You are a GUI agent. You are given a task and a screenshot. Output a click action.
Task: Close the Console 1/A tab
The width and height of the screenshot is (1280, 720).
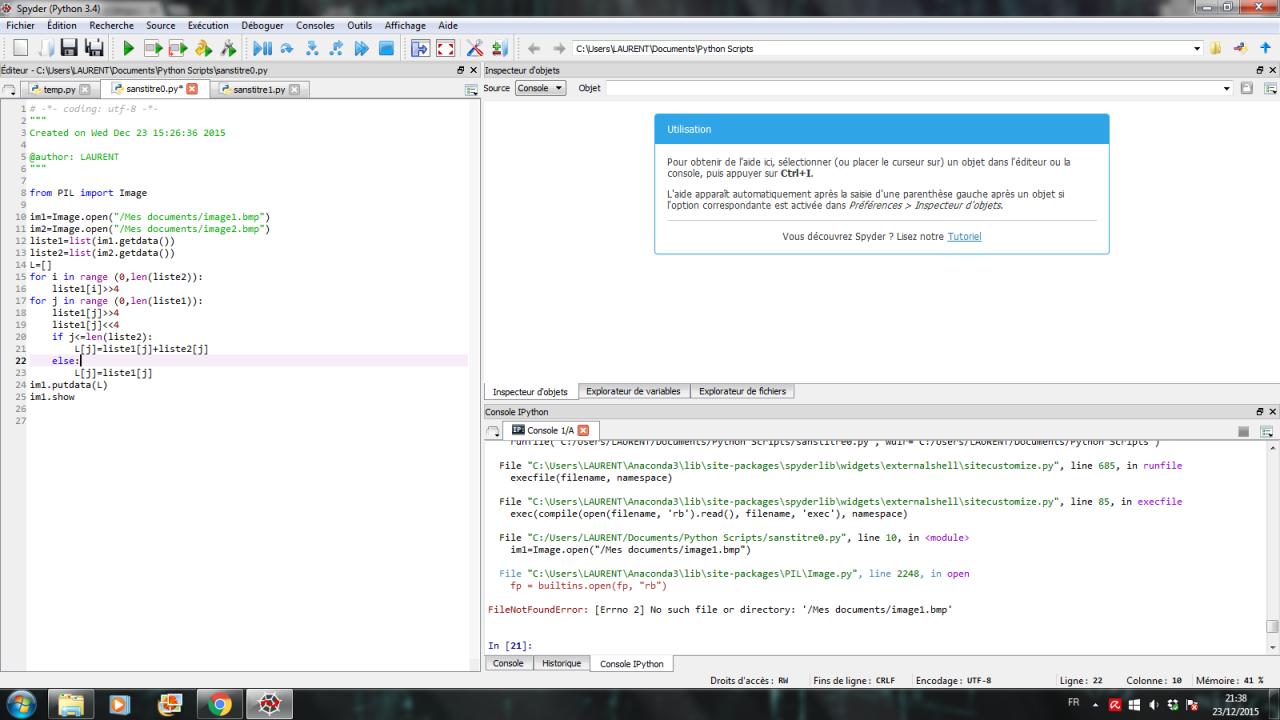tap(583, 430)
